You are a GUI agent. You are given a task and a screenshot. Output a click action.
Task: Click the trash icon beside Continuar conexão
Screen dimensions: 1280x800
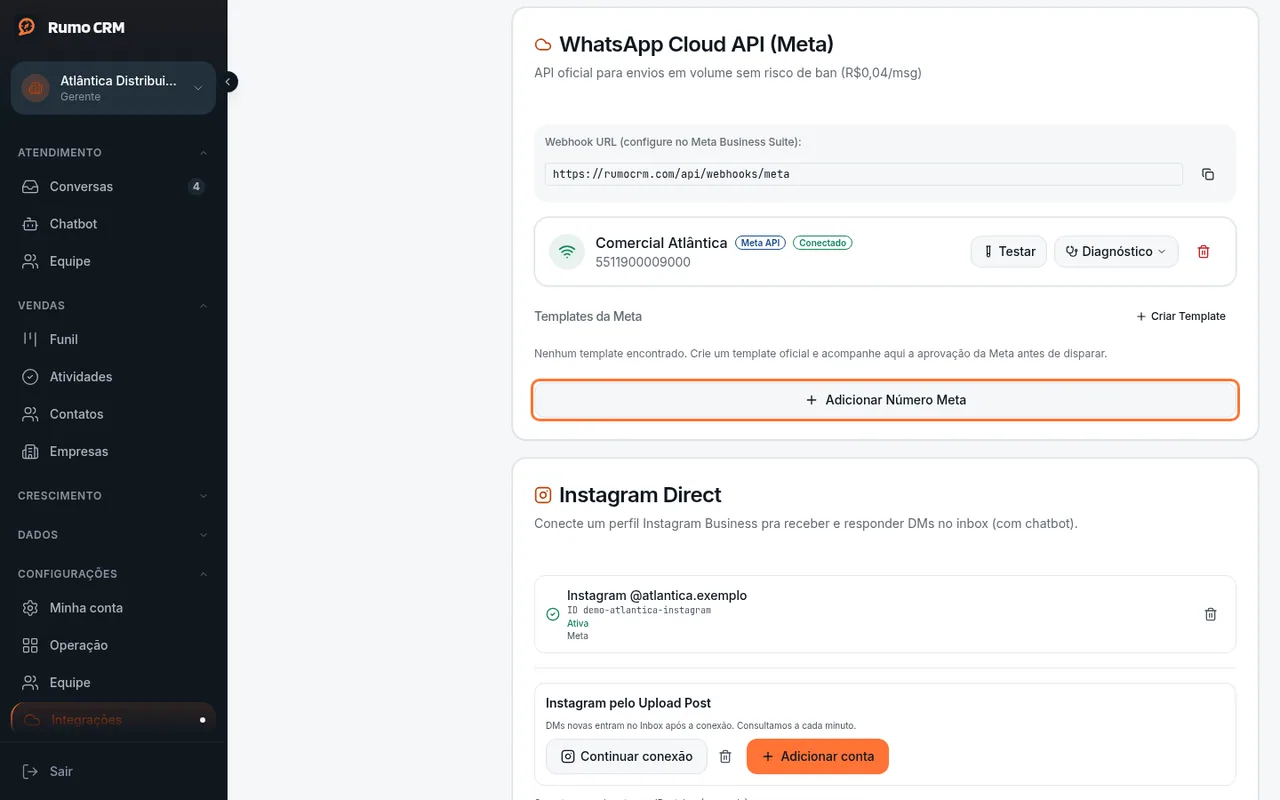[x=726, y=757]
